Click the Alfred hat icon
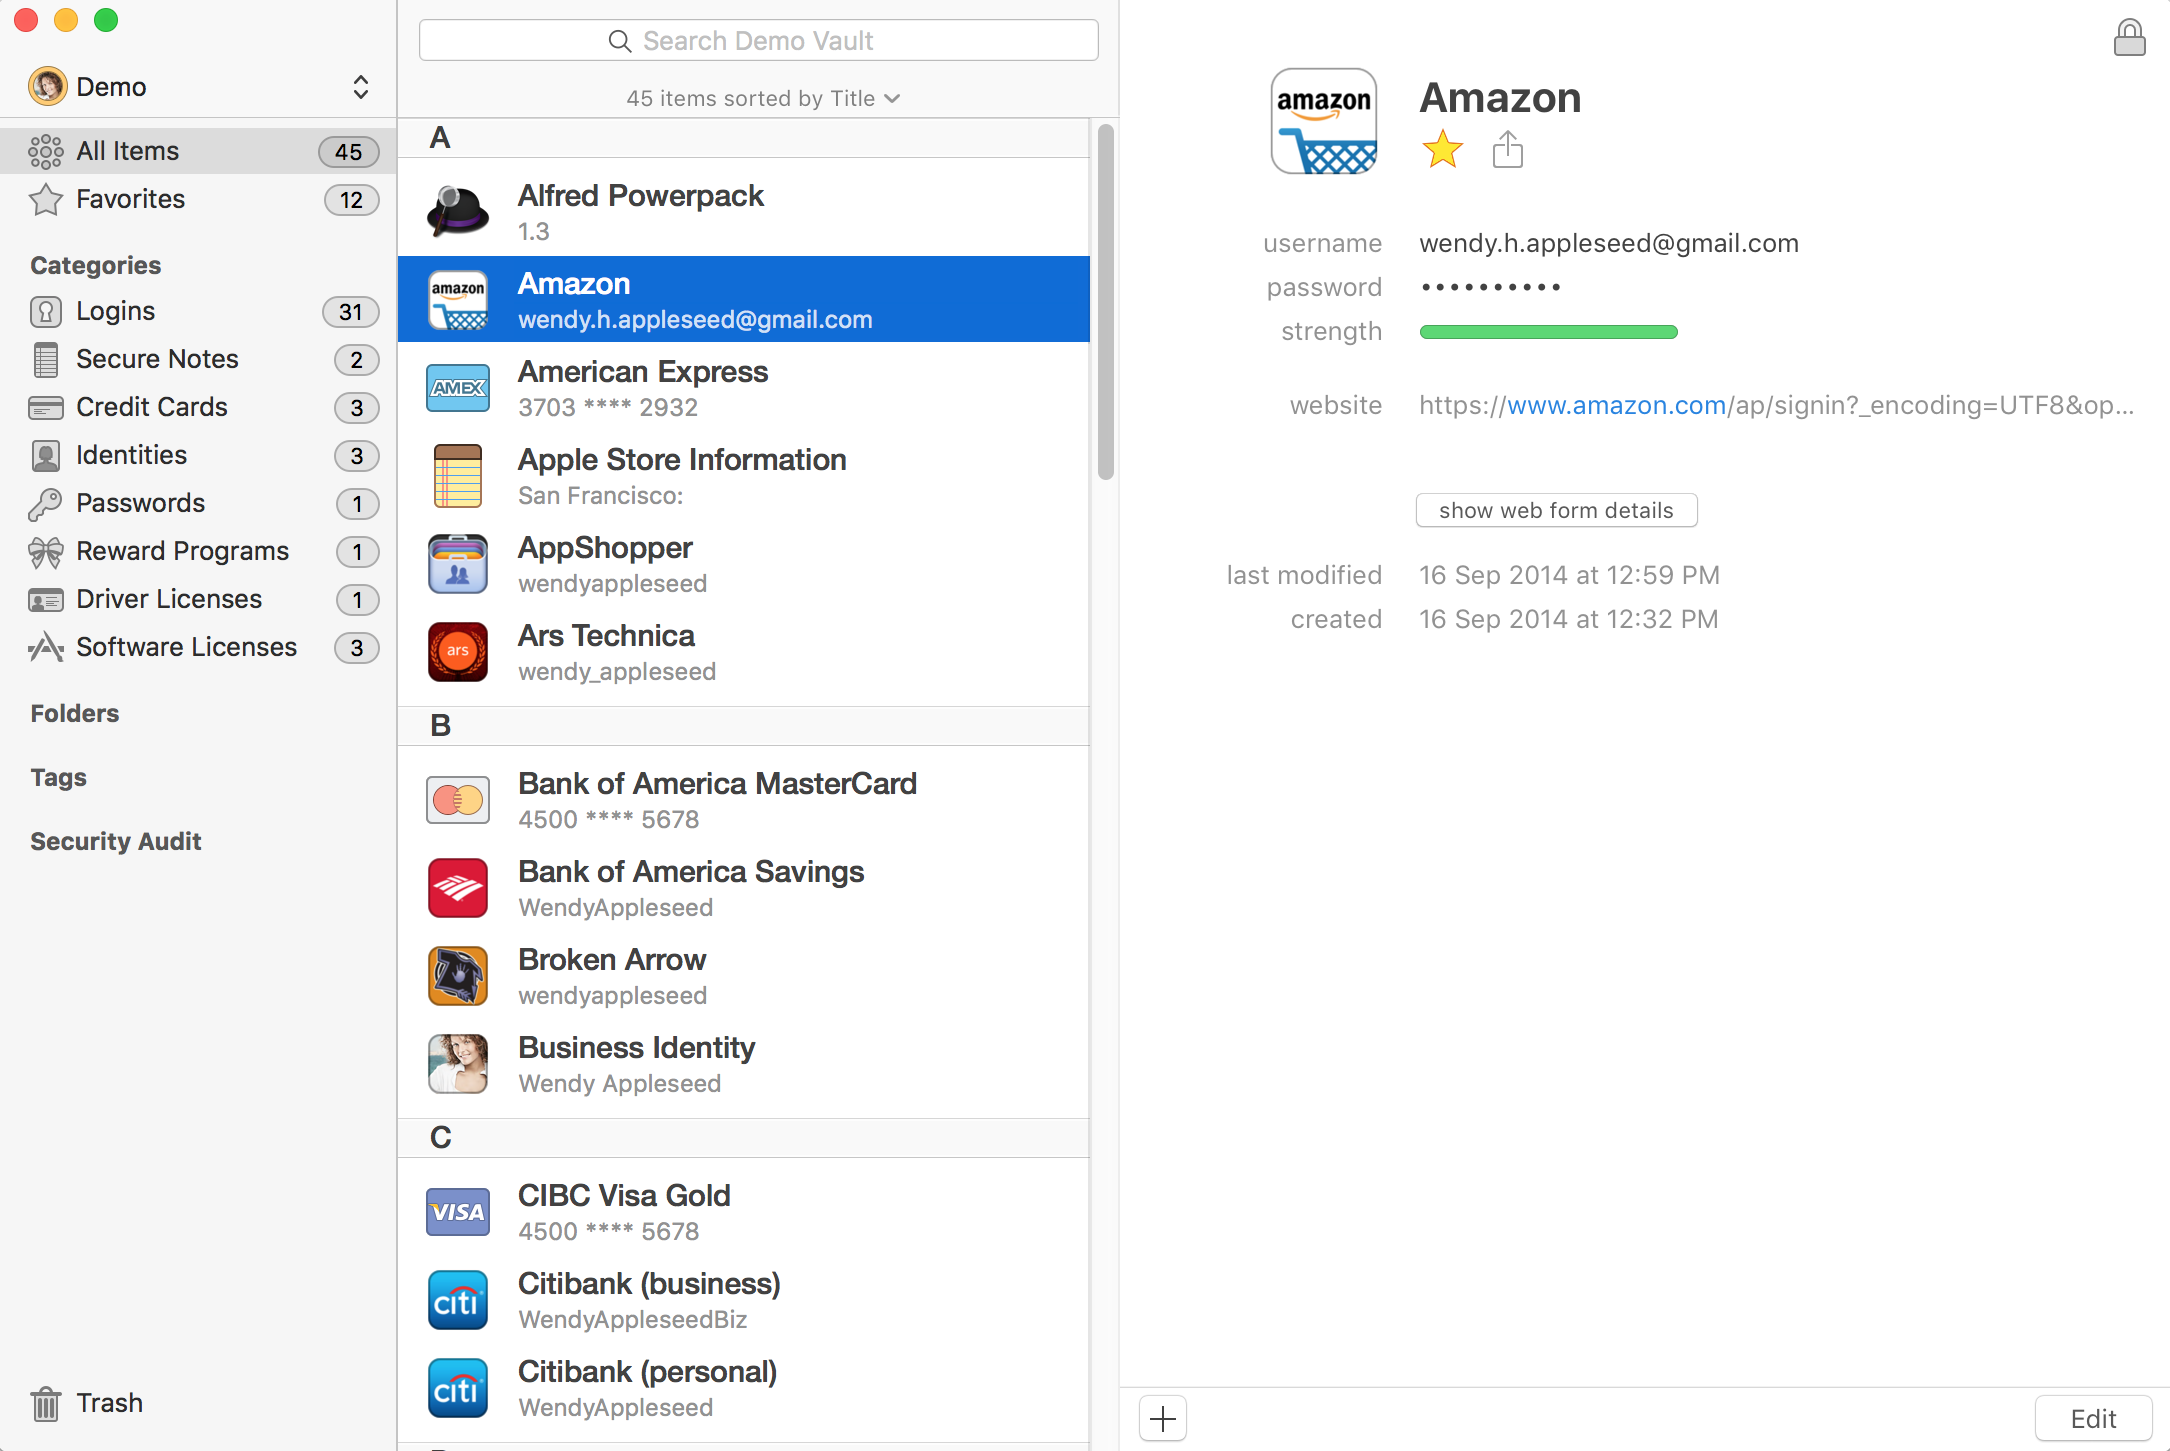The image size is (2170, 1451). [457, 212]
